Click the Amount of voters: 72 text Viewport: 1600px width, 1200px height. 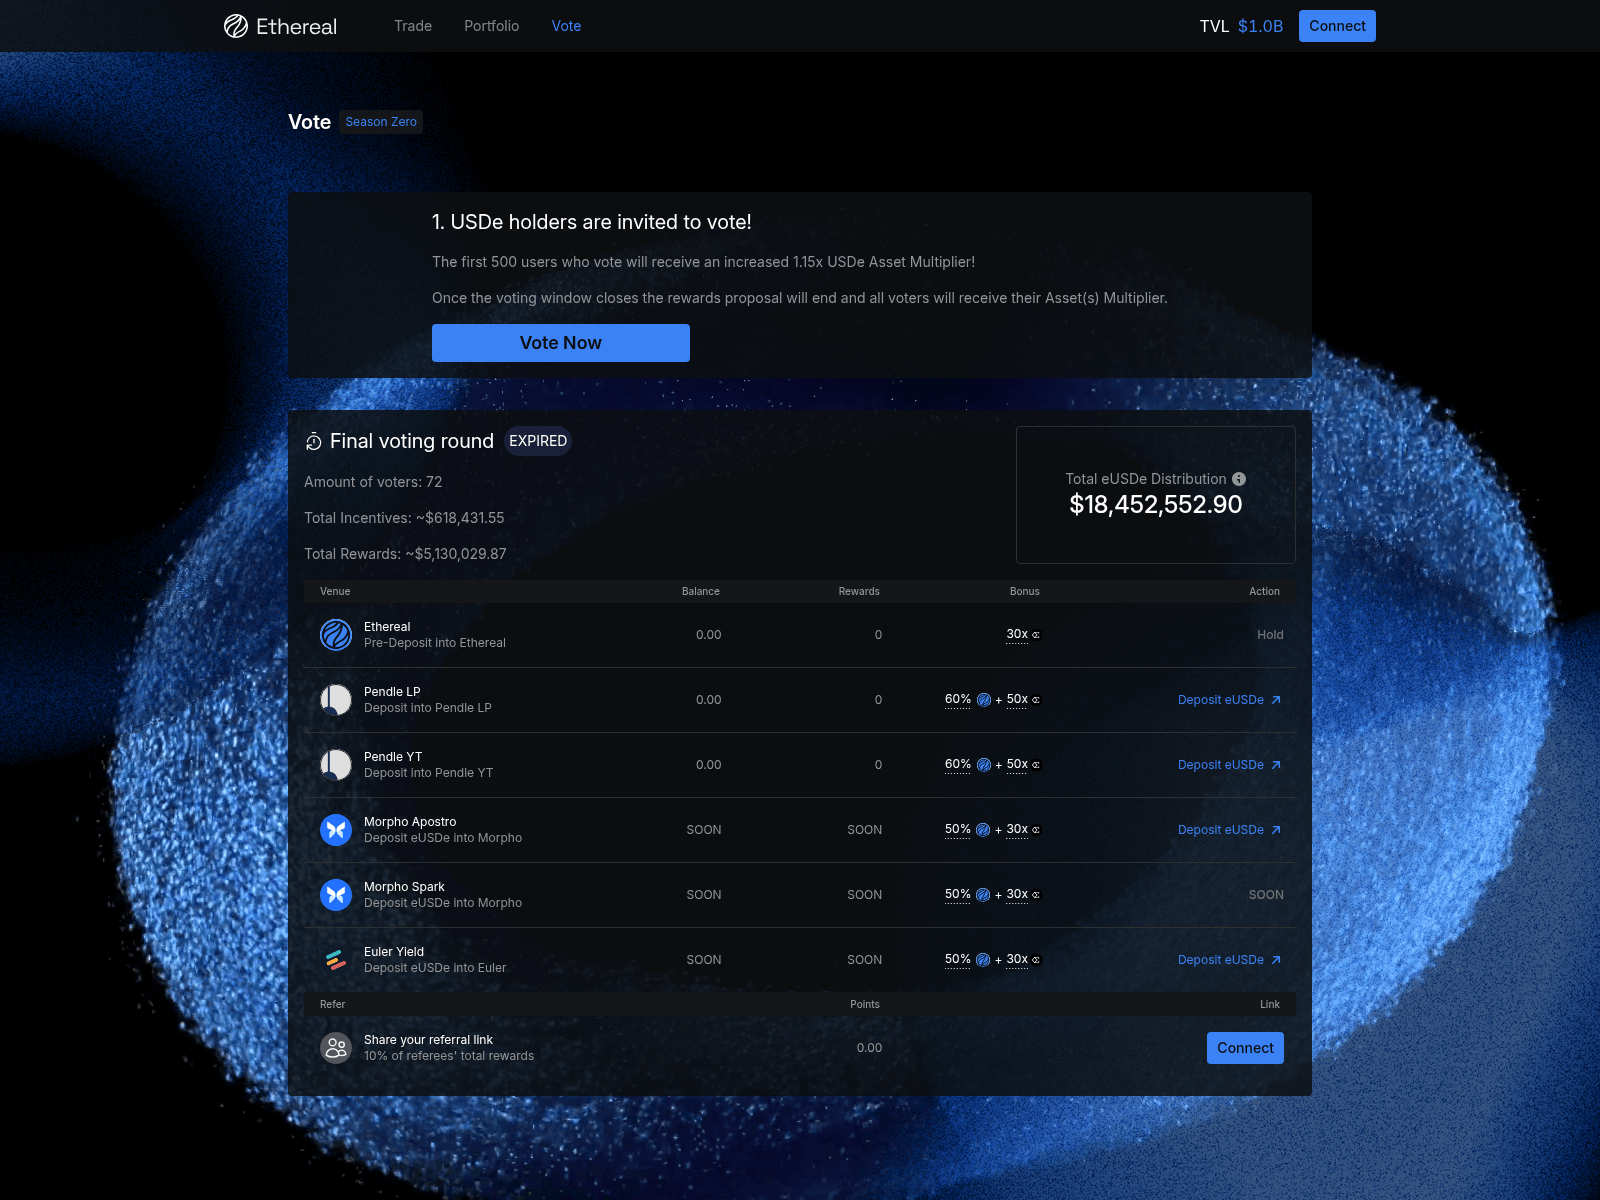coord(373,482)
